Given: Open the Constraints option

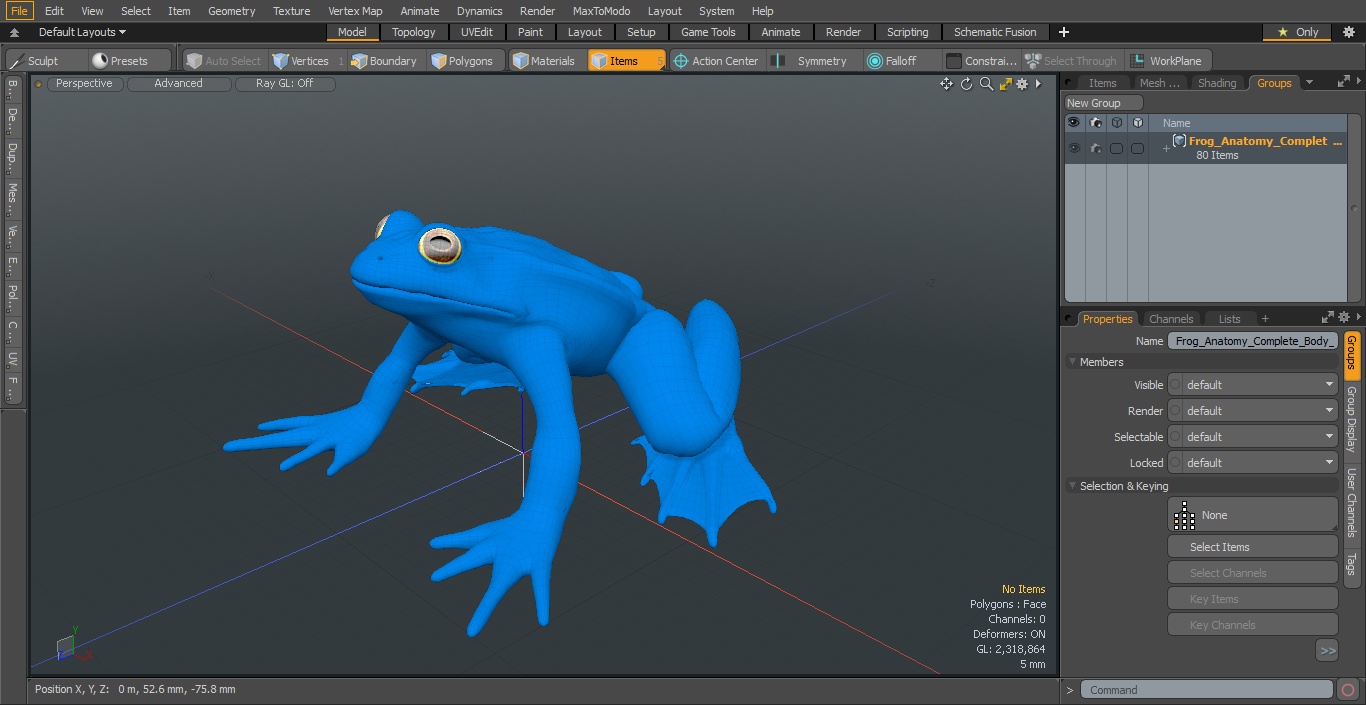Looking at the screenshot, I should pos(981,61).
